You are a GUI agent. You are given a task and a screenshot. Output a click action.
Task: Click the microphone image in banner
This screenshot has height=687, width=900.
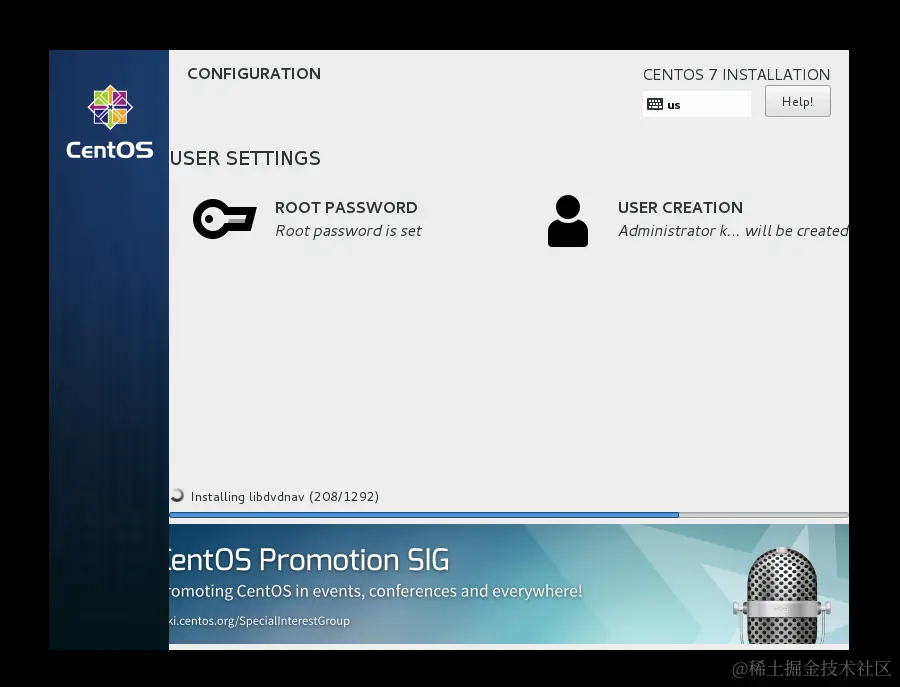[x=781, y=595]
